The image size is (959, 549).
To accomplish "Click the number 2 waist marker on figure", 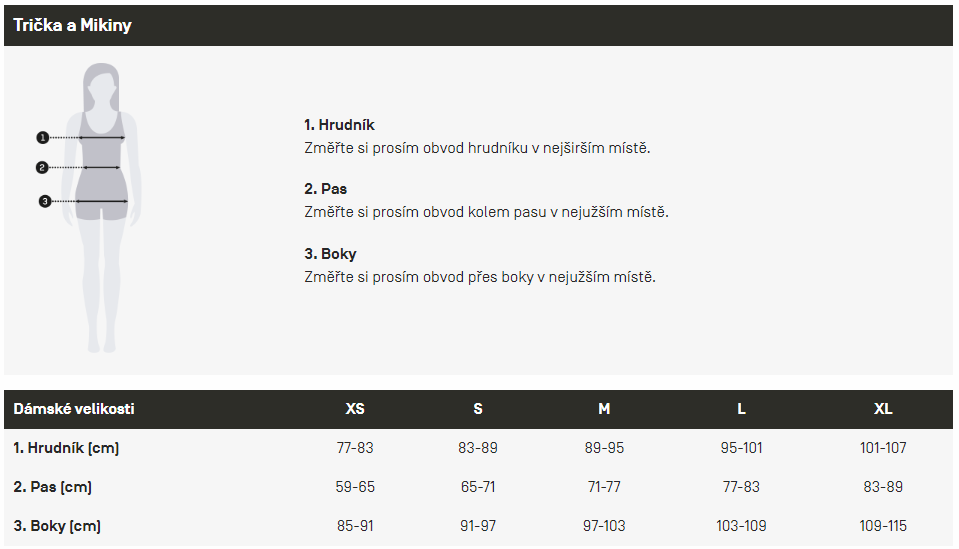I will click(42, 167).
